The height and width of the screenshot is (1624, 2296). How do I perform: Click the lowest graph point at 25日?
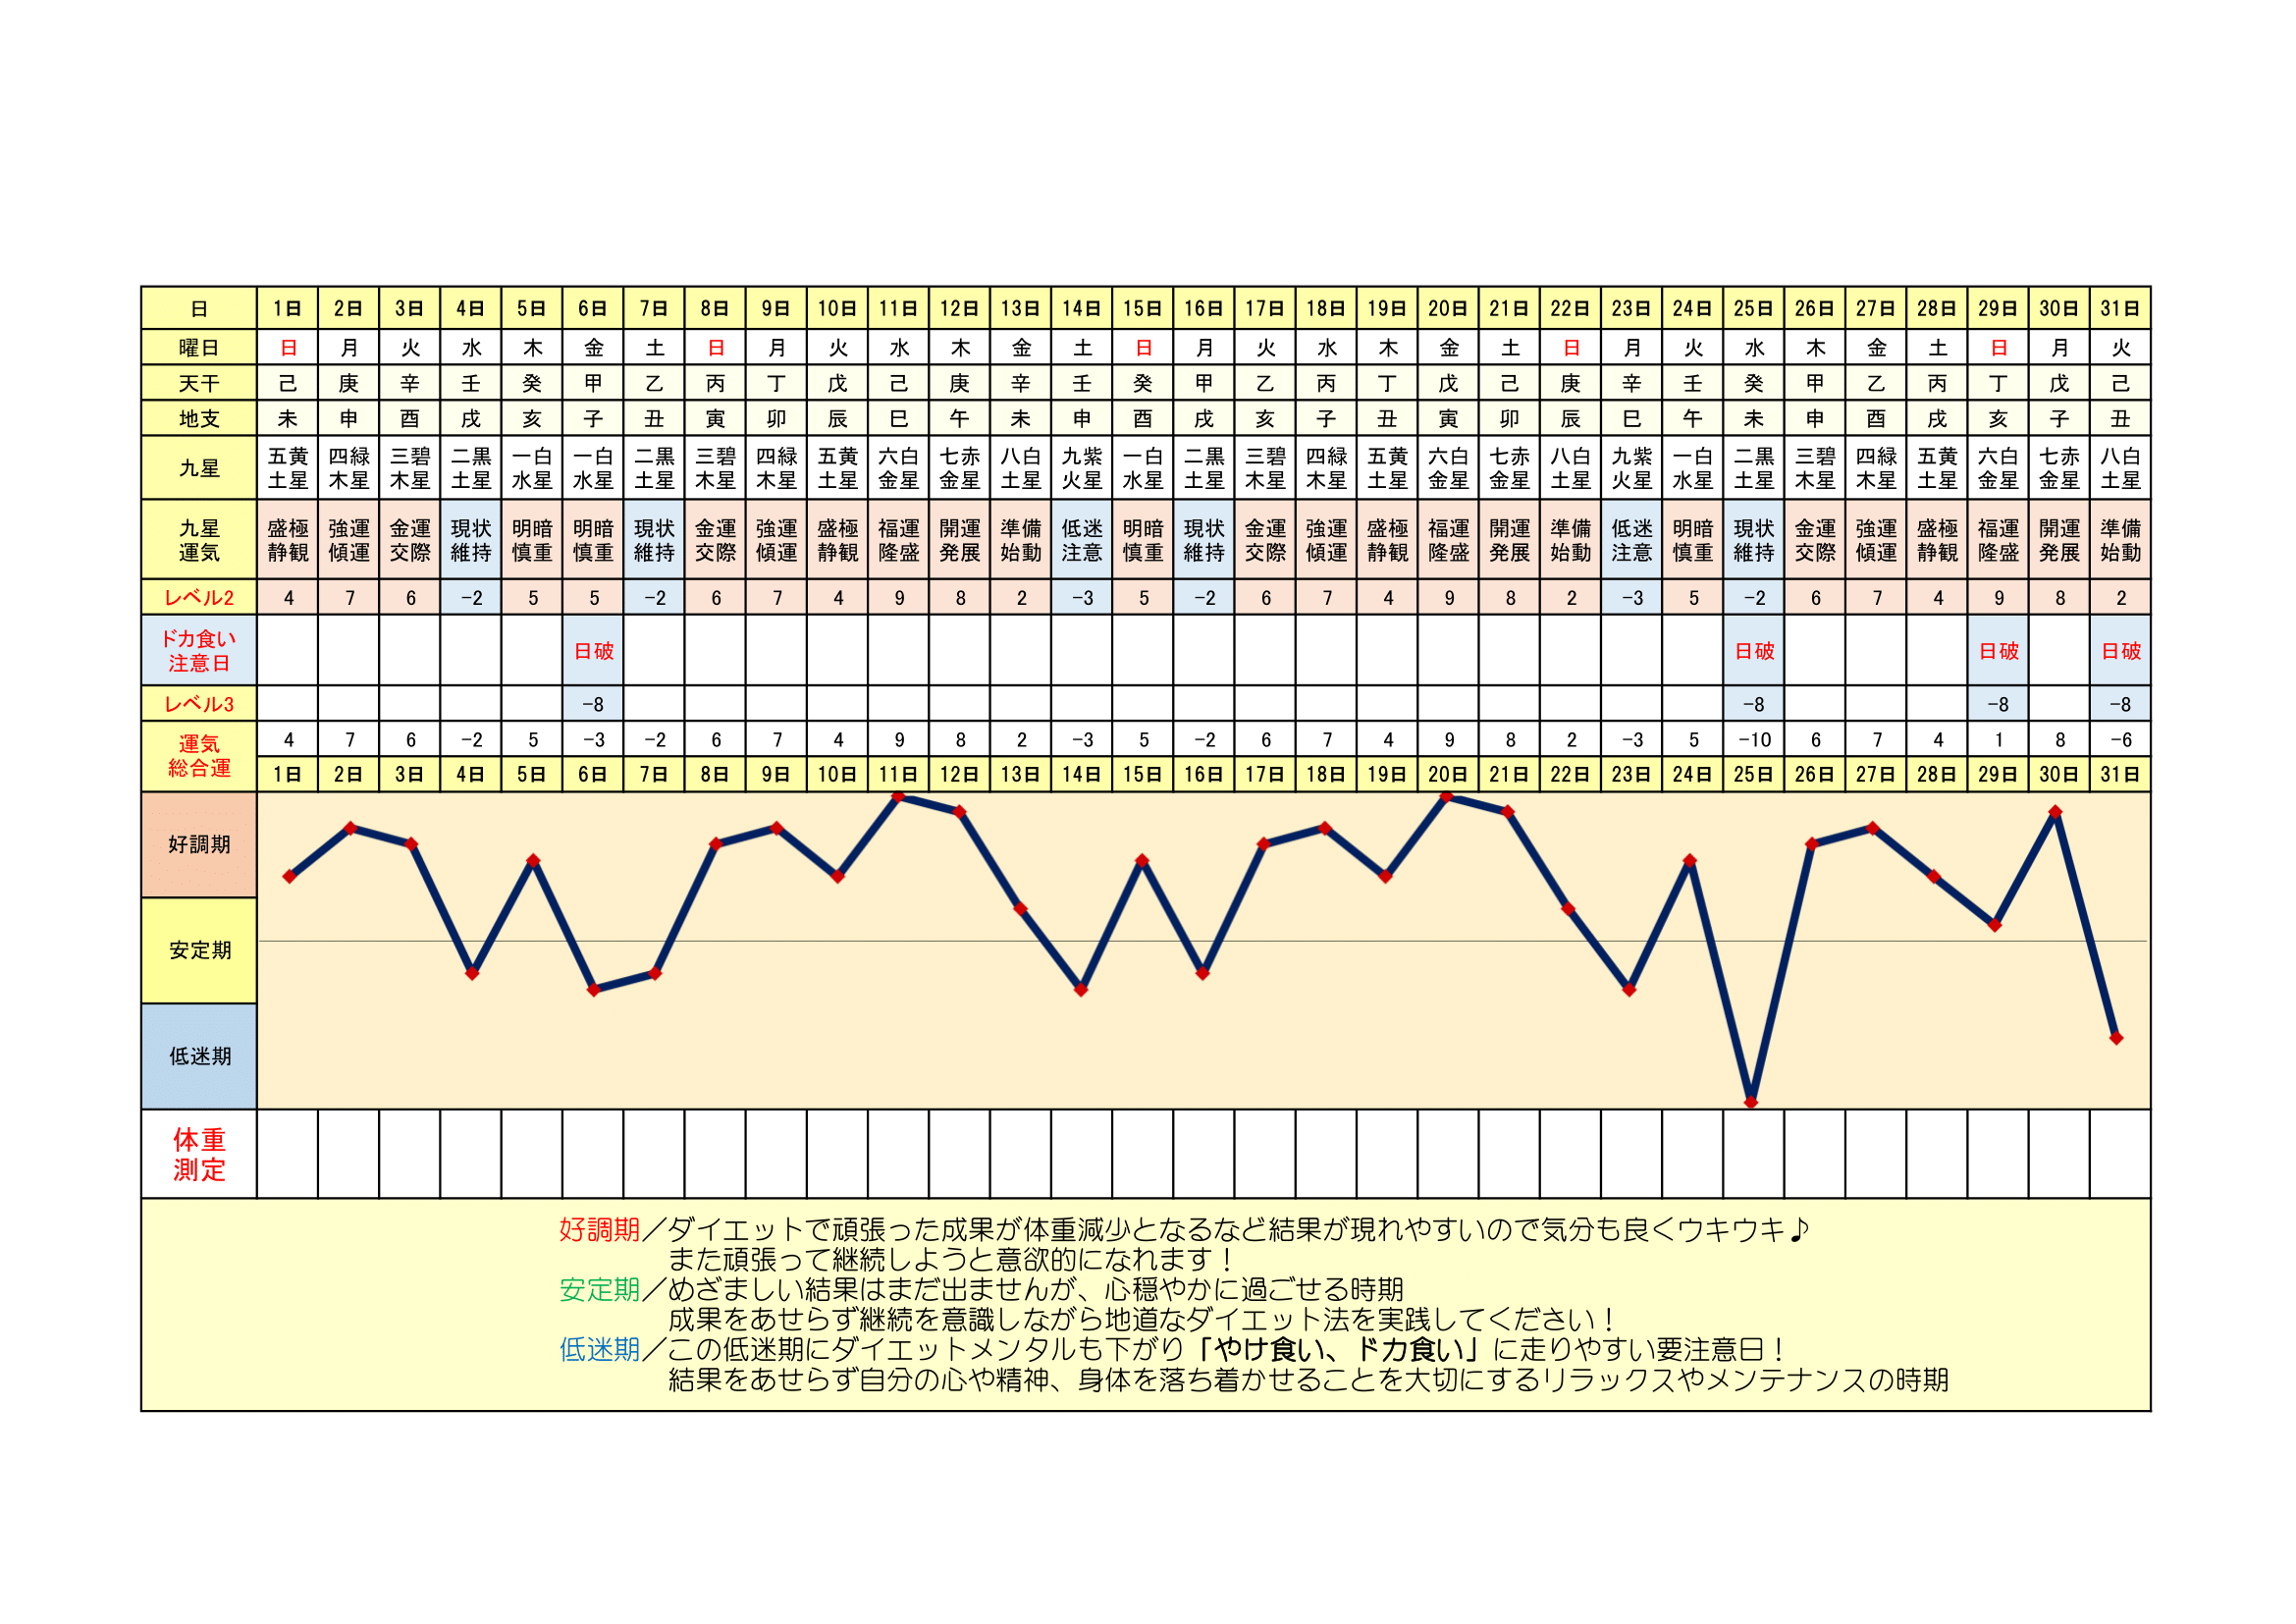[x=1751, y=1102]
